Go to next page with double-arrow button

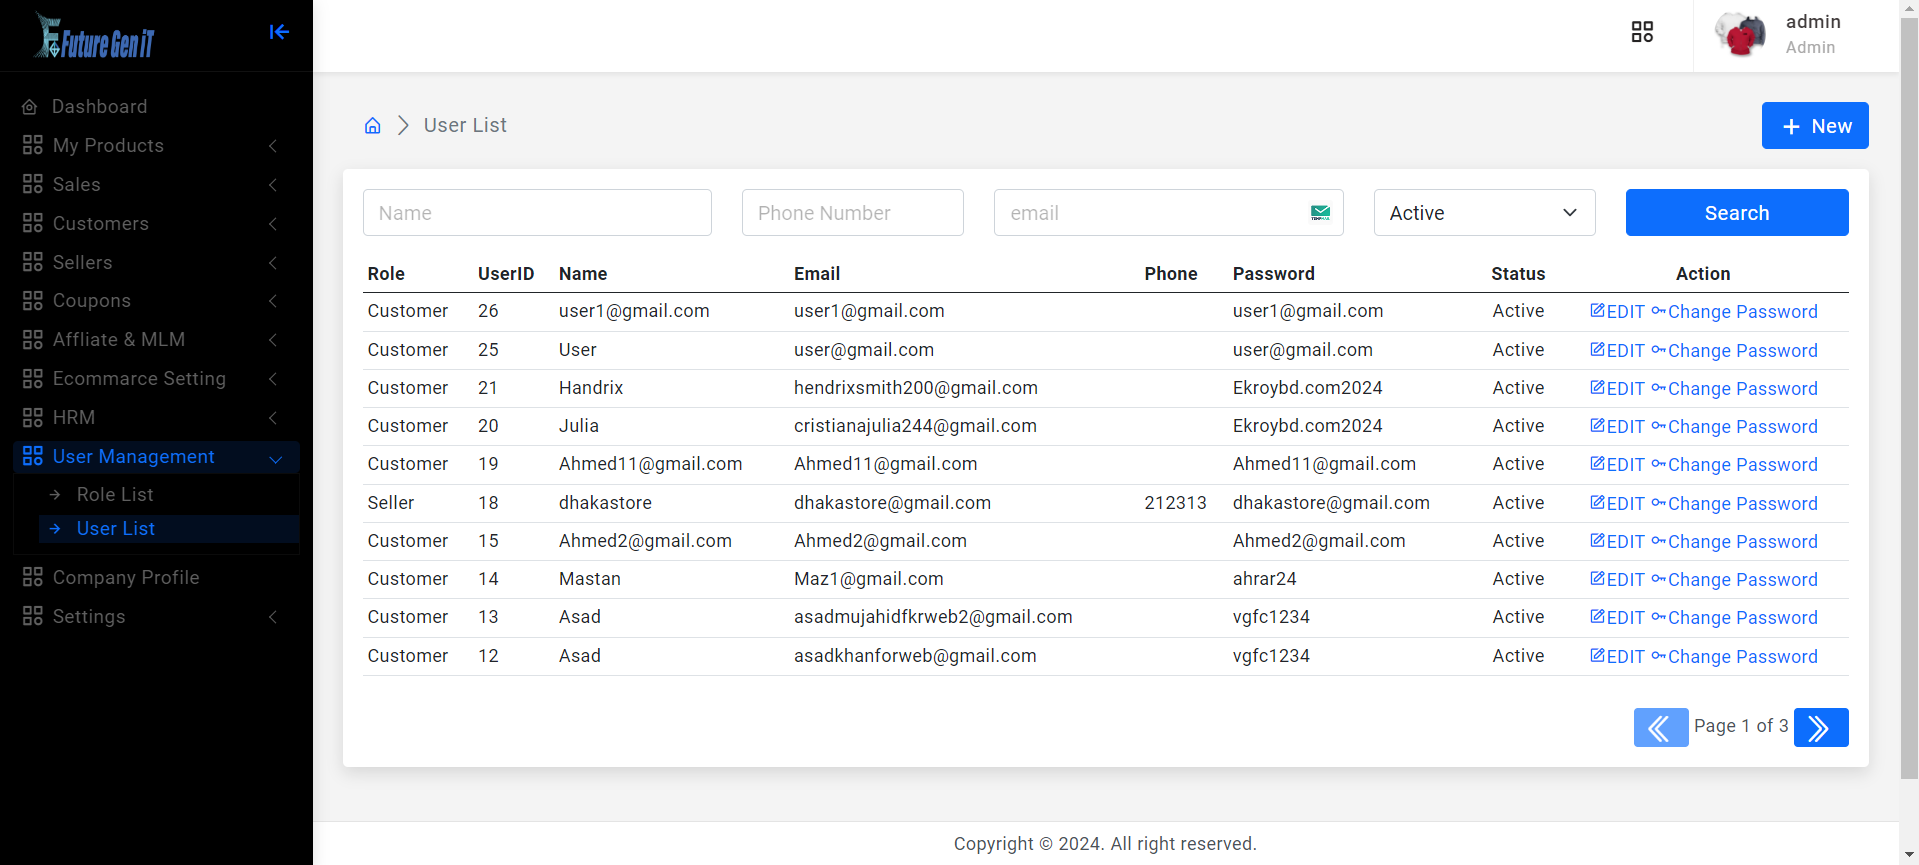pyautogui.click(x=1820, y=727)
